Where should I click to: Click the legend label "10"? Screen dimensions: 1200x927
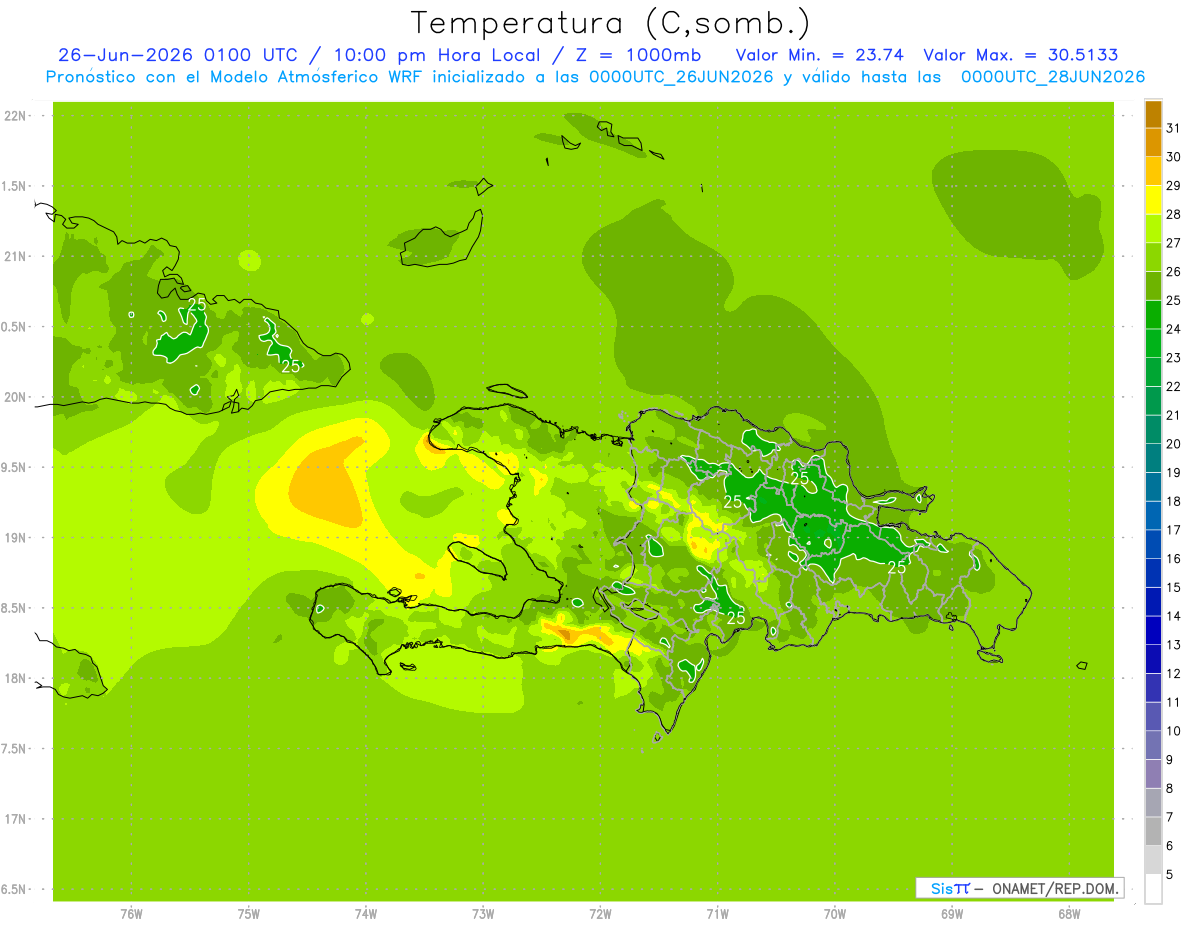(1174, 731)
